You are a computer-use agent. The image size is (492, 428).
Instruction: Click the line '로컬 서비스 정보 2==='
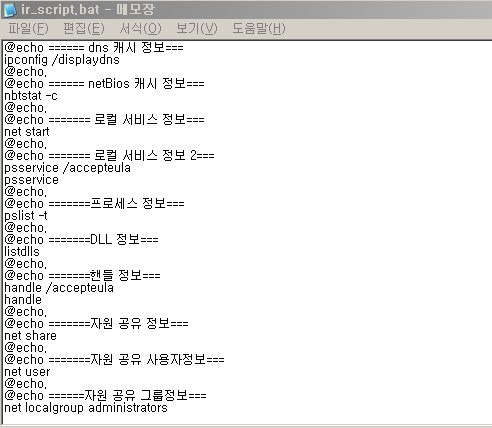(109, 156)
